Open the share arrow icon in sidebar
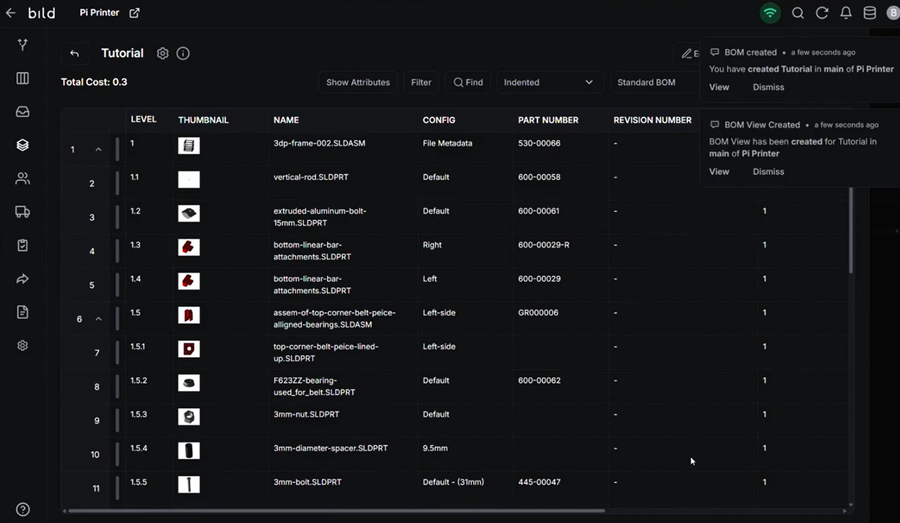Screen dimensions: 900x523 click(22, 279)
